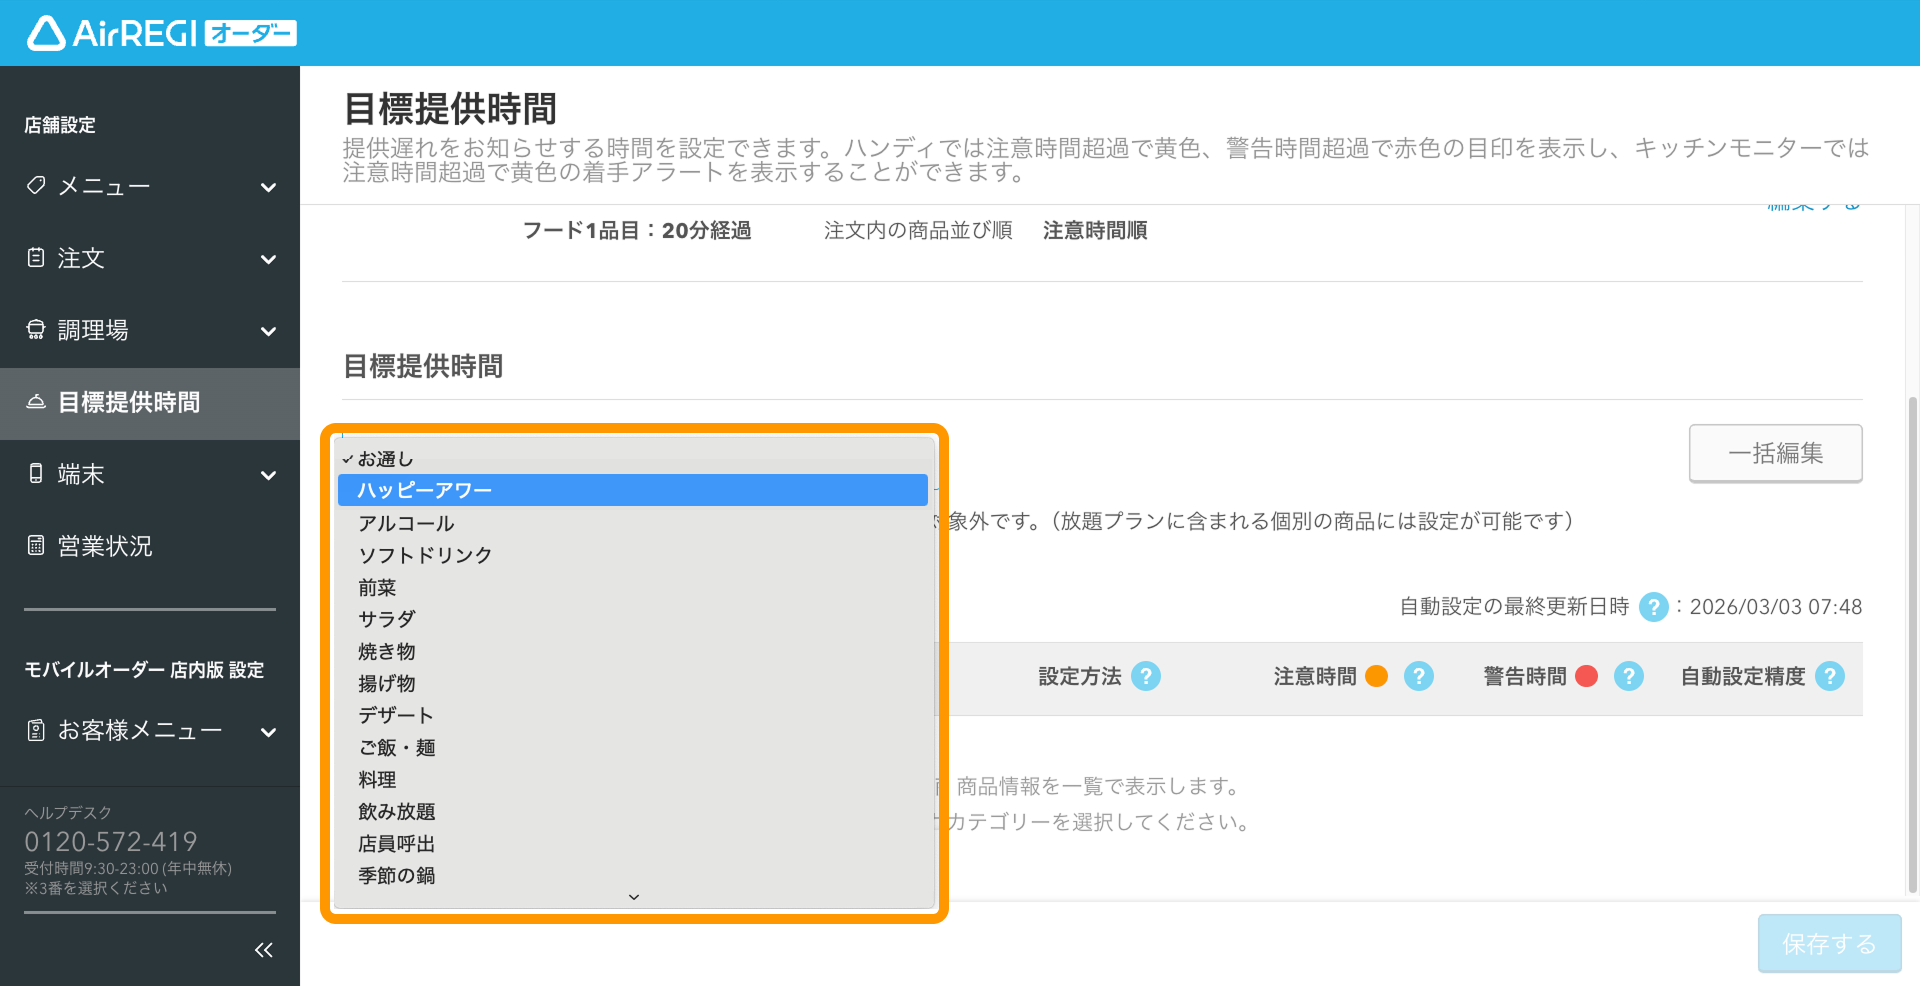
Task: Select ソフトドリンク in category dropdown
Action: click(633, 555)
